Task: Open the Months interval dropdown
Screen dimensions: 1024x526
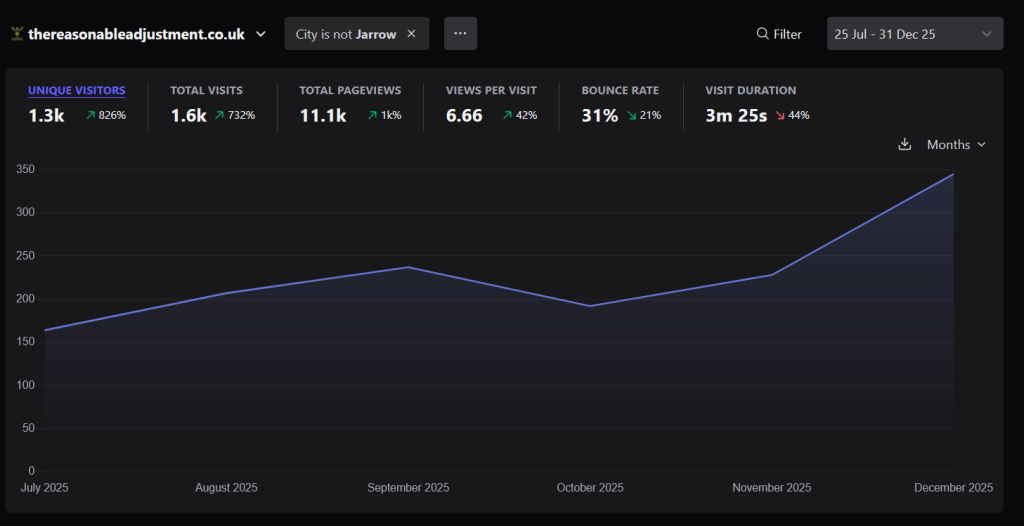Action: tap(956, 144)
